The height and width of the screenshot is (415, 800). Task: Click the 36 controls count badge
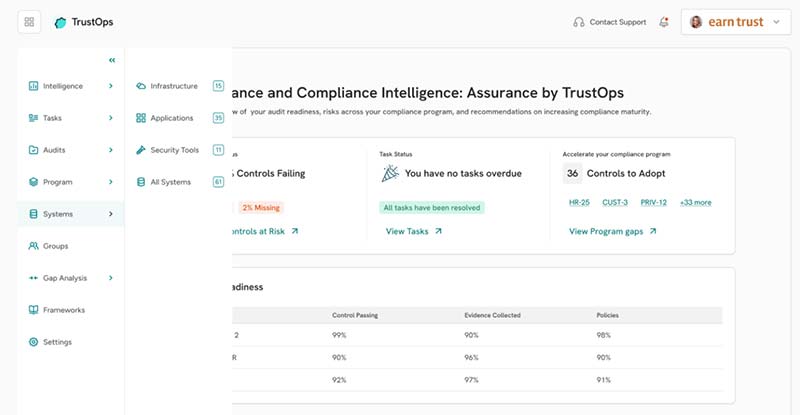(x=572, y=174)
